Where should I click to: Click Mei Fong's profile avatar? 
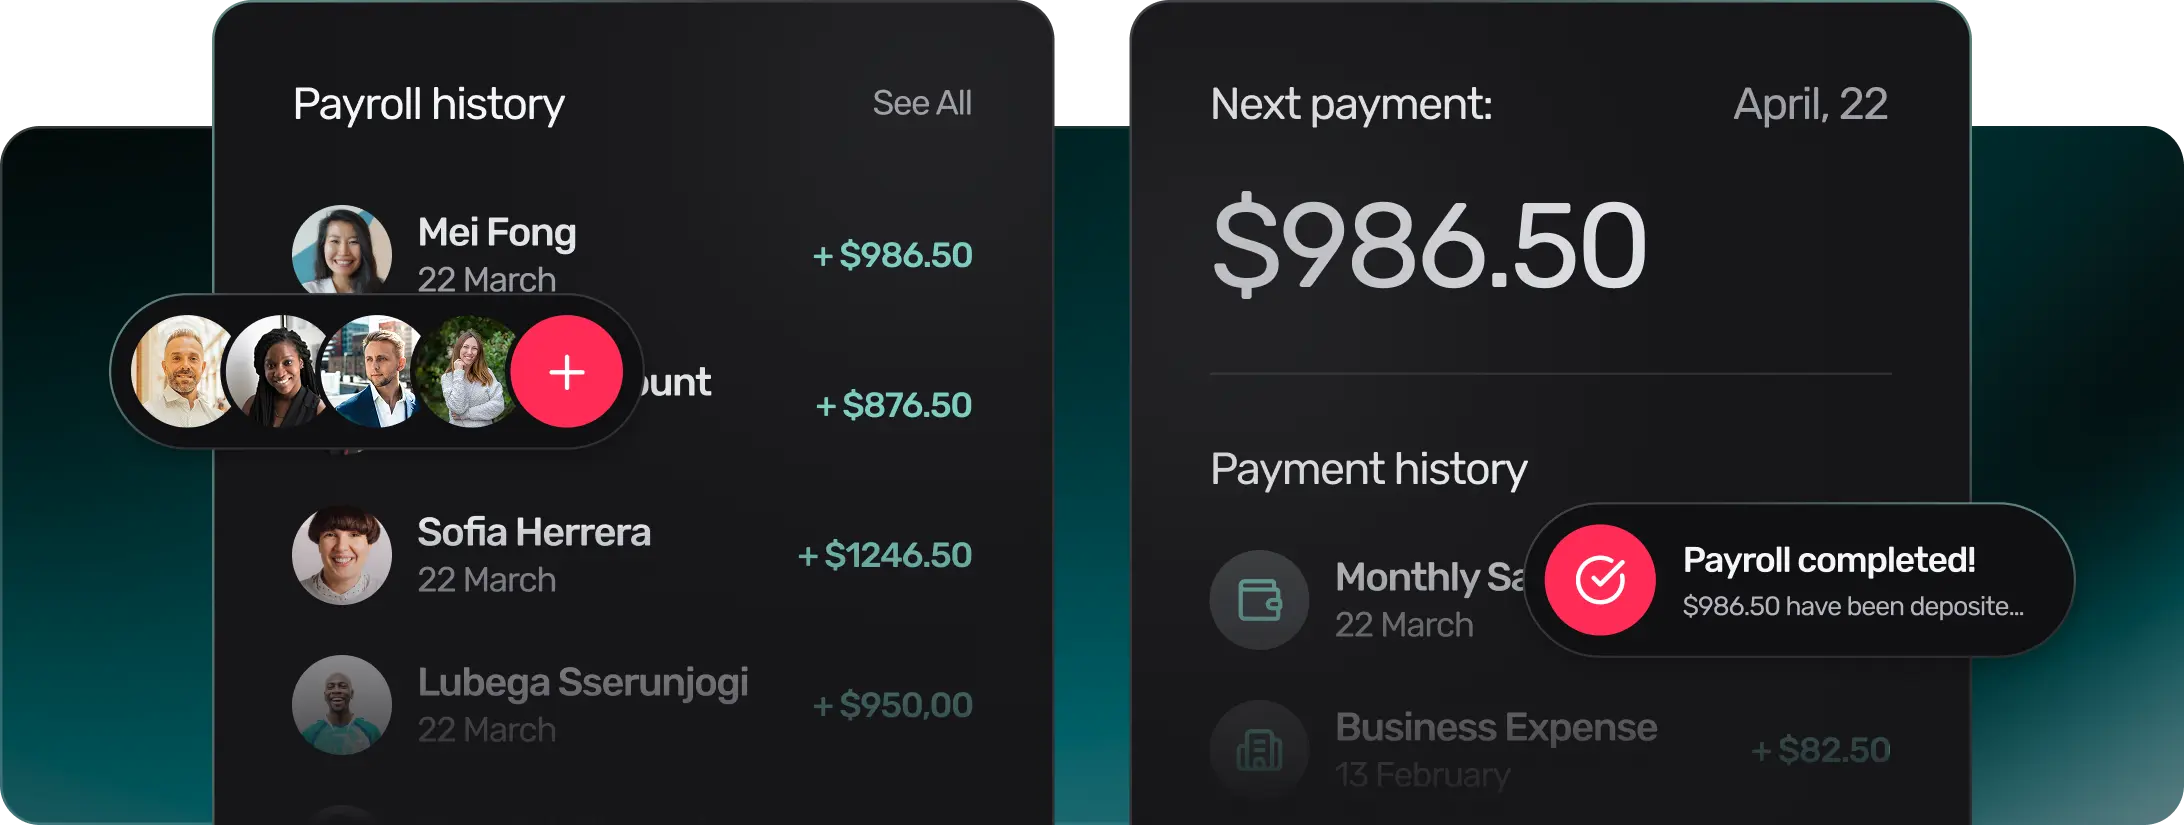click(341, 250)
